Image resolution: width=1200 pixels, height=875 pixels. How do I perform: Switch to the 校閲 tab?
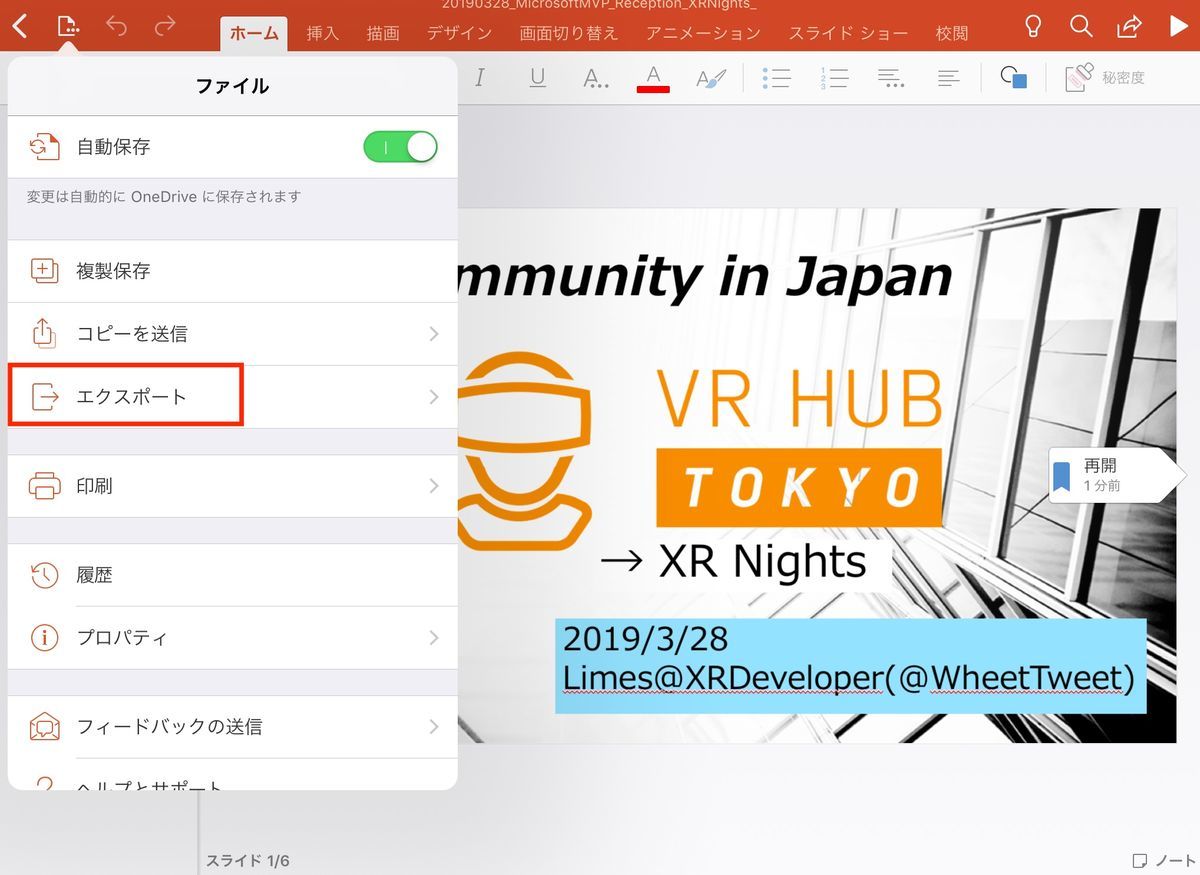[x=952, y=33]
